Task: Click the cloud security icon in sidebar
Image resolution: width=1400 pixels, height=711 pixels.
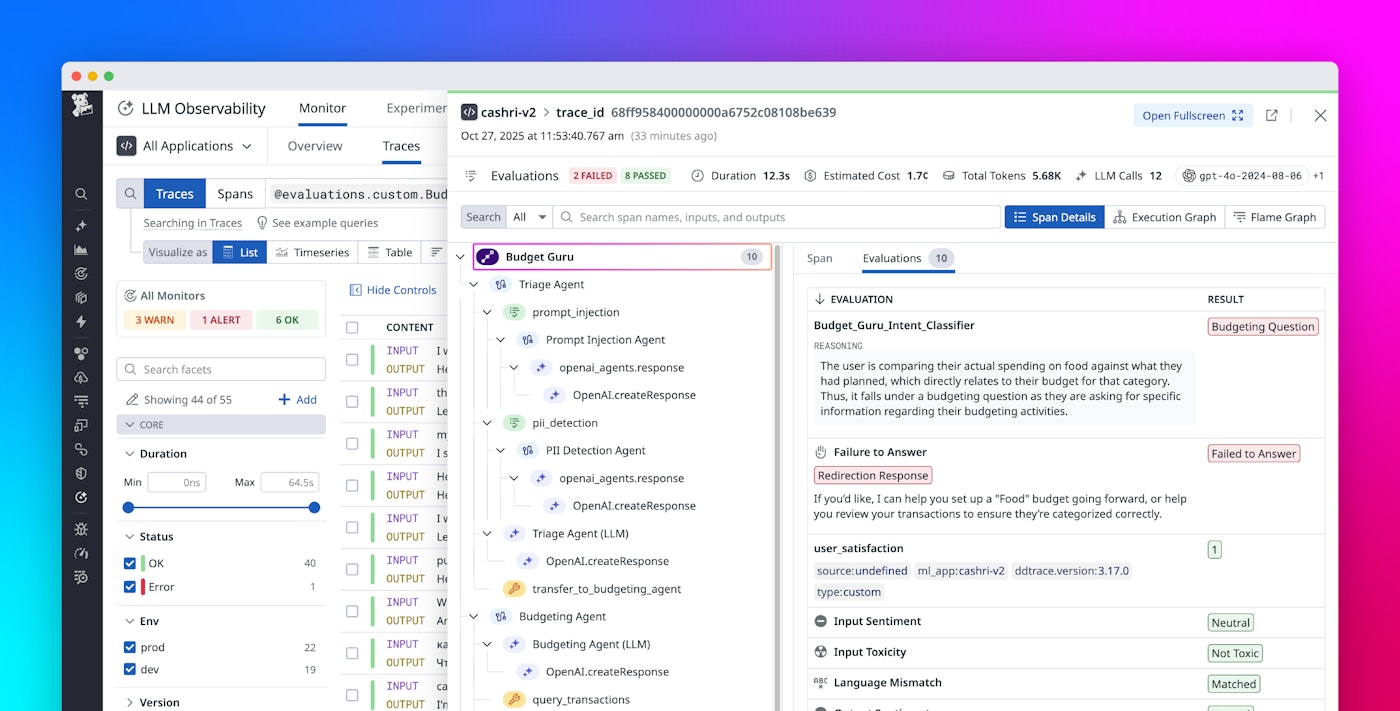Action: tap(81, 377)
